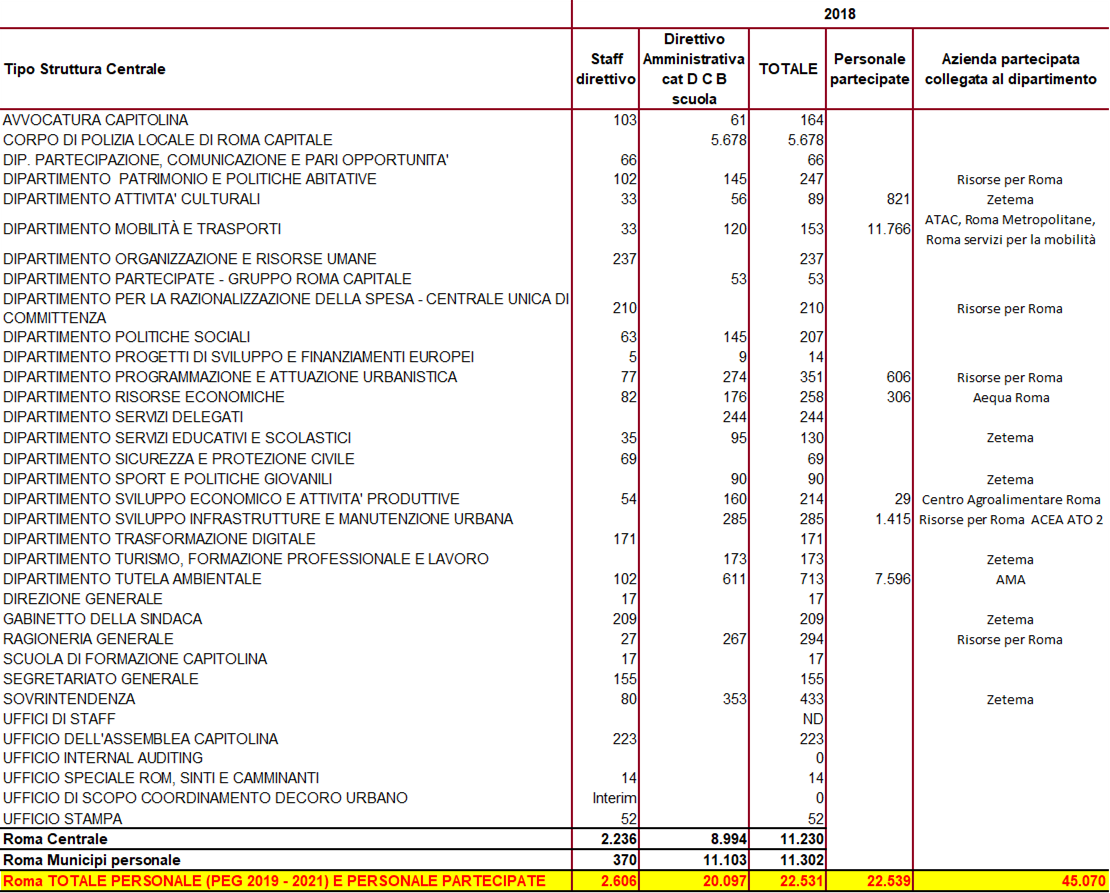Image resolution: width=1110 pixels, height=893 pixels.
Task: Click the 'Staff direttivo' column header
Action: click(x=606, y=69)
